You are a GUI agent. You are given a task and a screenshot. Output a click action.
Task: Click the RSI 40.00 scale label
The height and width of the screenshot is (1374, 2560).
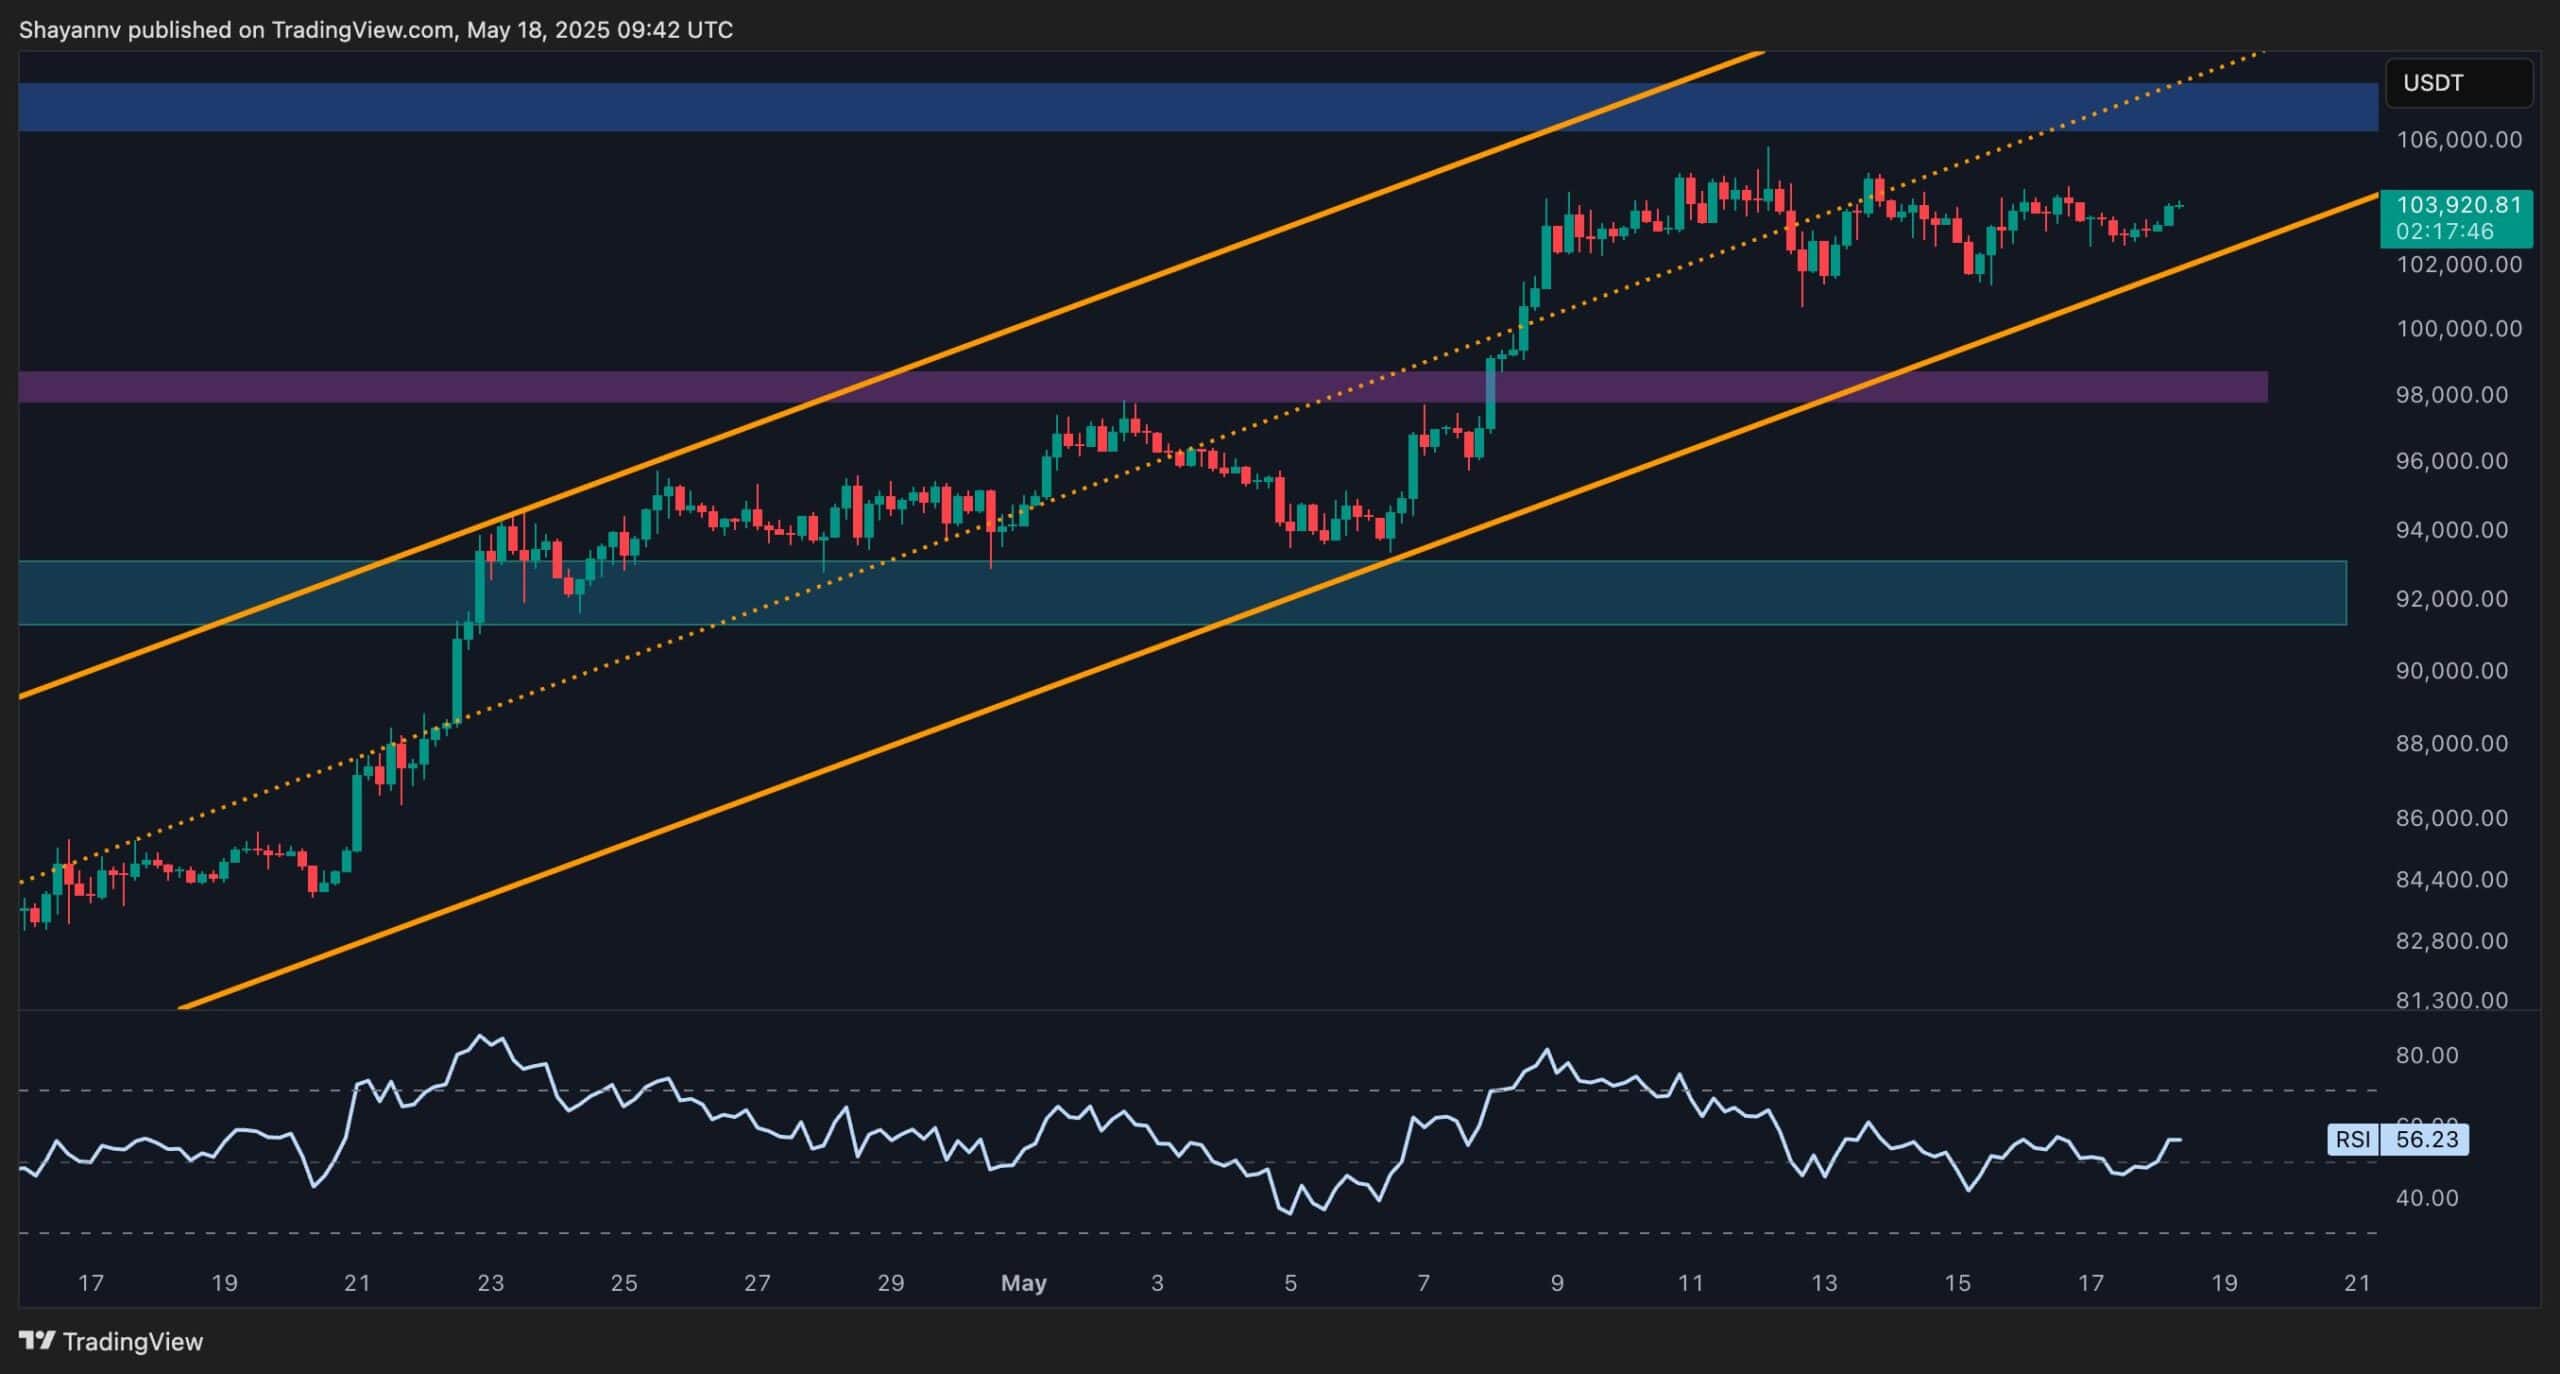click(2428, 1198)
